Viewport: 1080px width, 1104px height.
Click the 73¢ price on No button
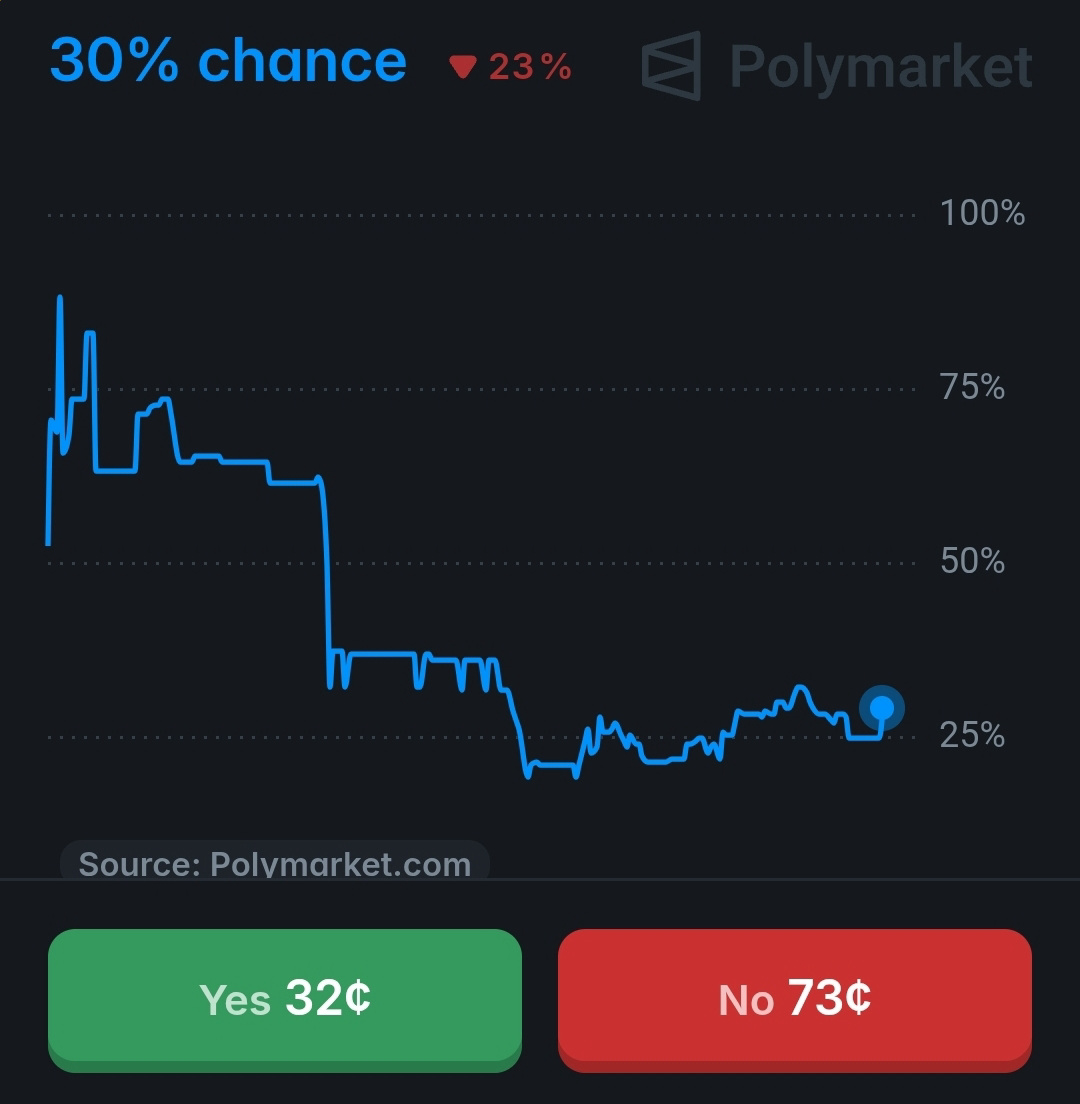click(x=829, y=998)
